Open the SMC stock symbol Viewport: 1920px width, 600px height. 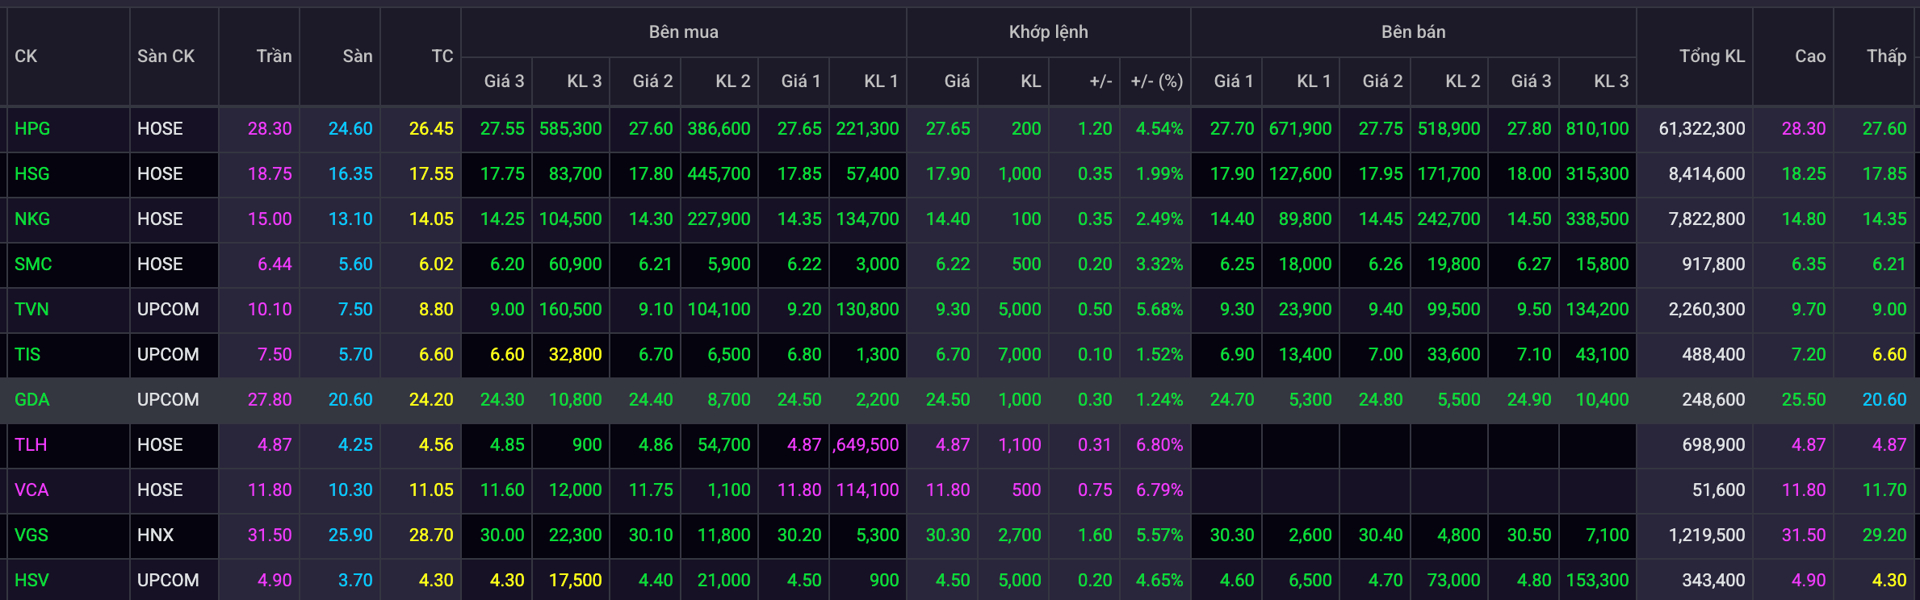(x=33, y=264)
